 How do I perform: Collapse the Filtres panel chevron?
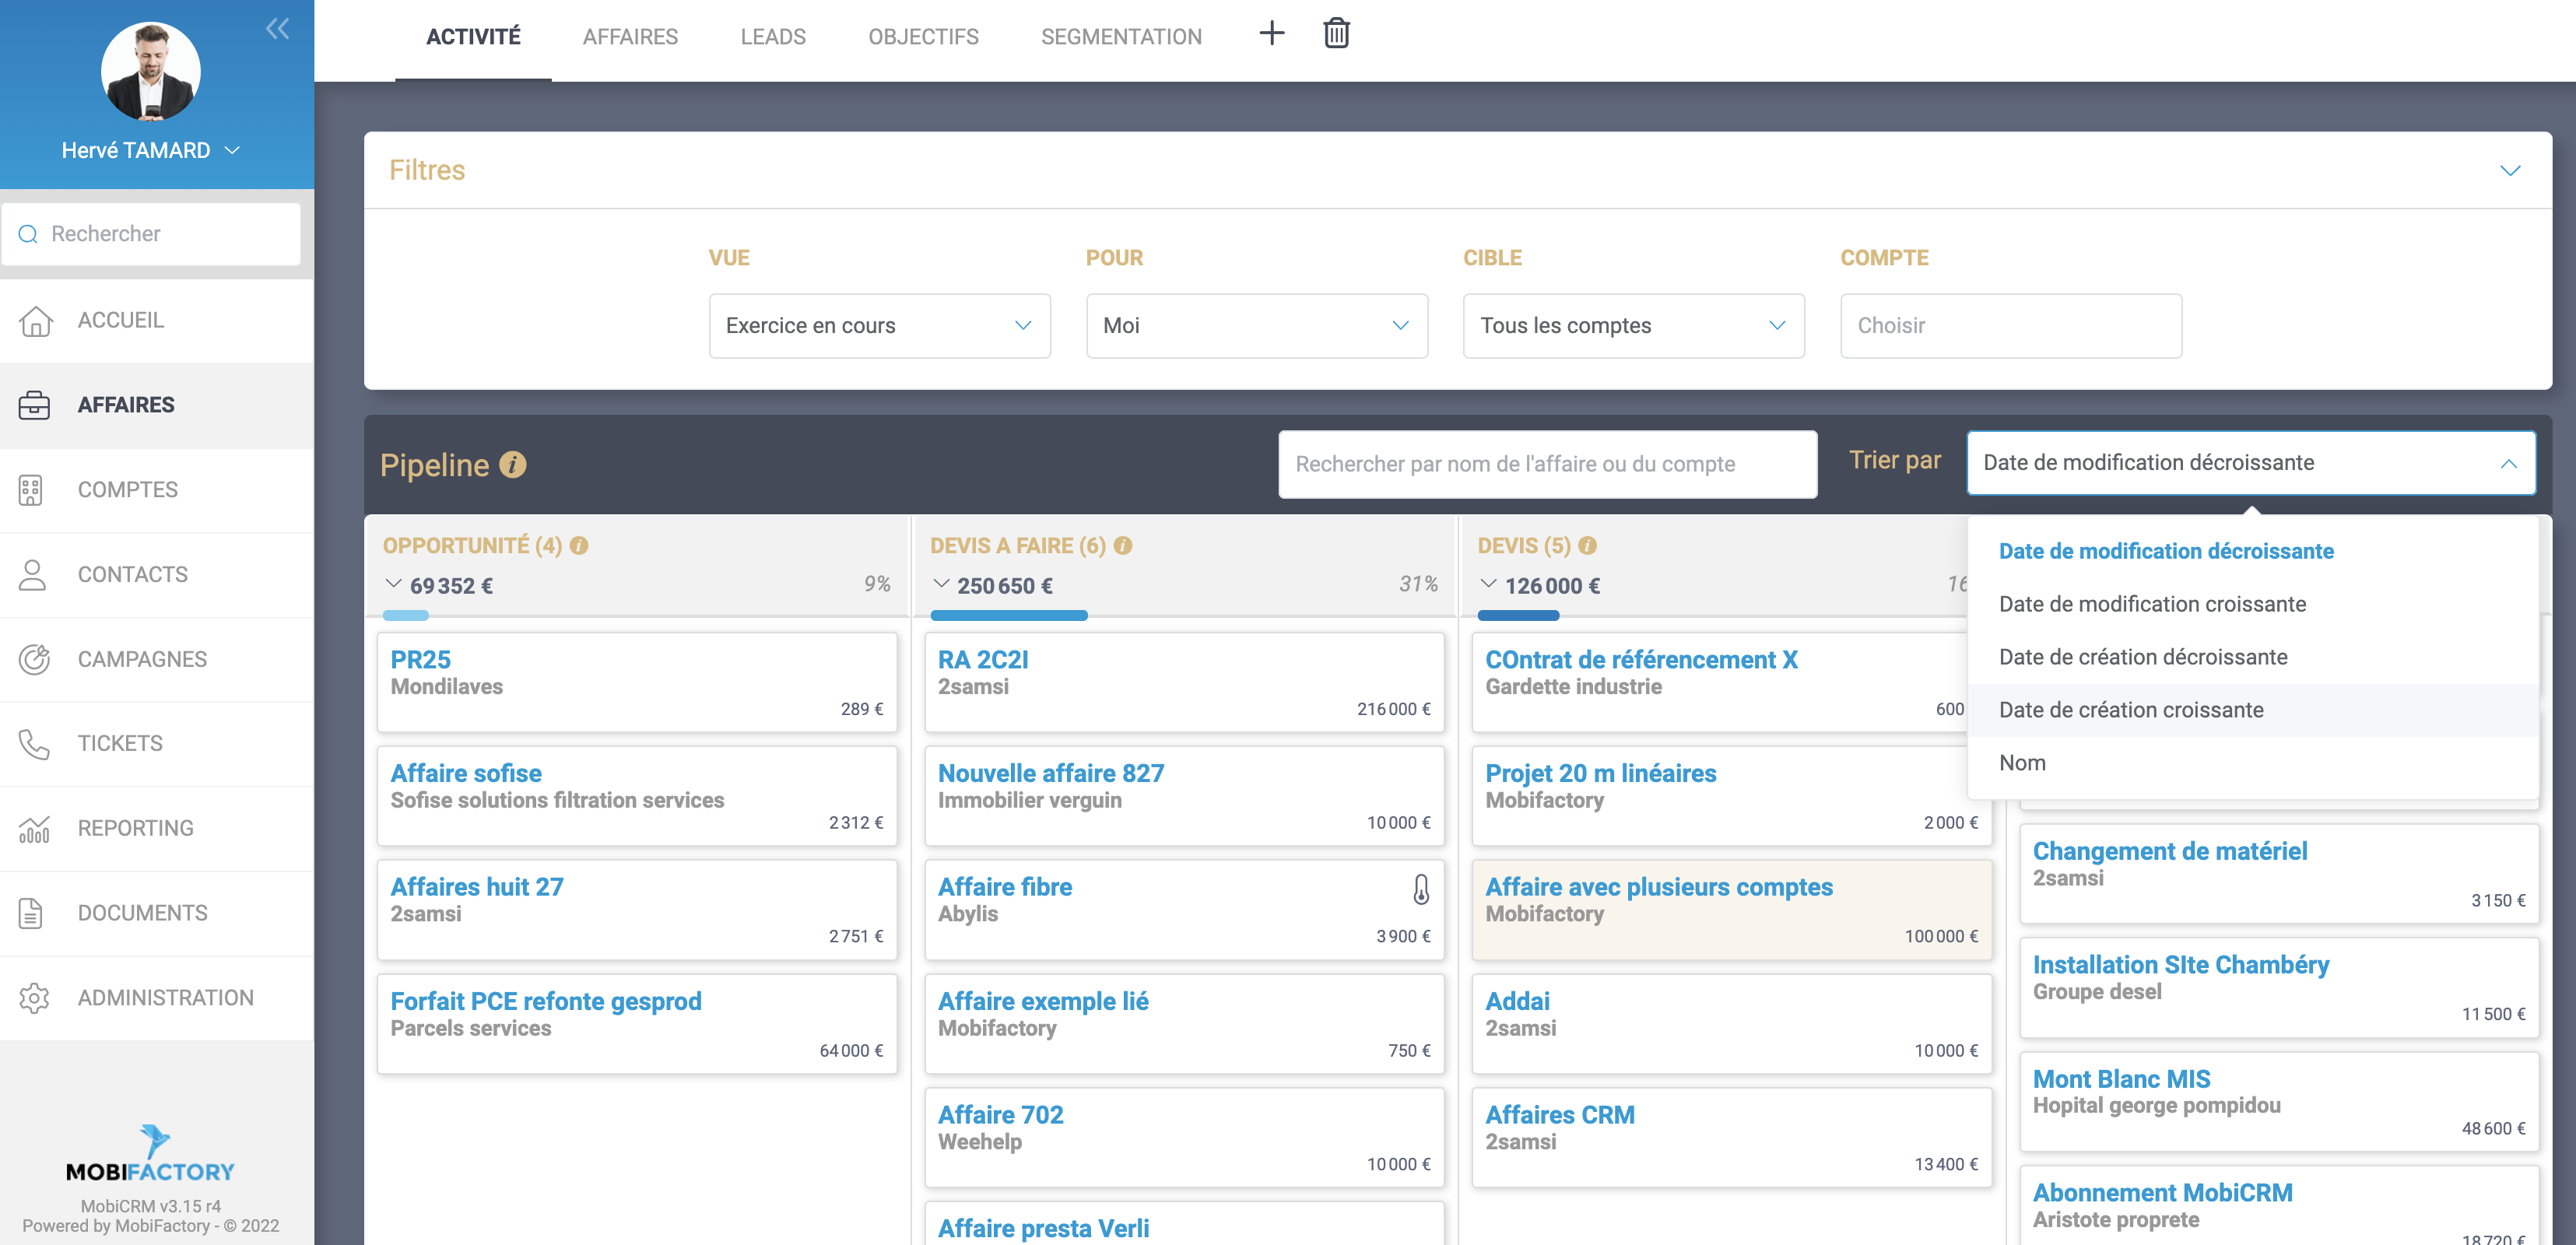click(2509, 170)
